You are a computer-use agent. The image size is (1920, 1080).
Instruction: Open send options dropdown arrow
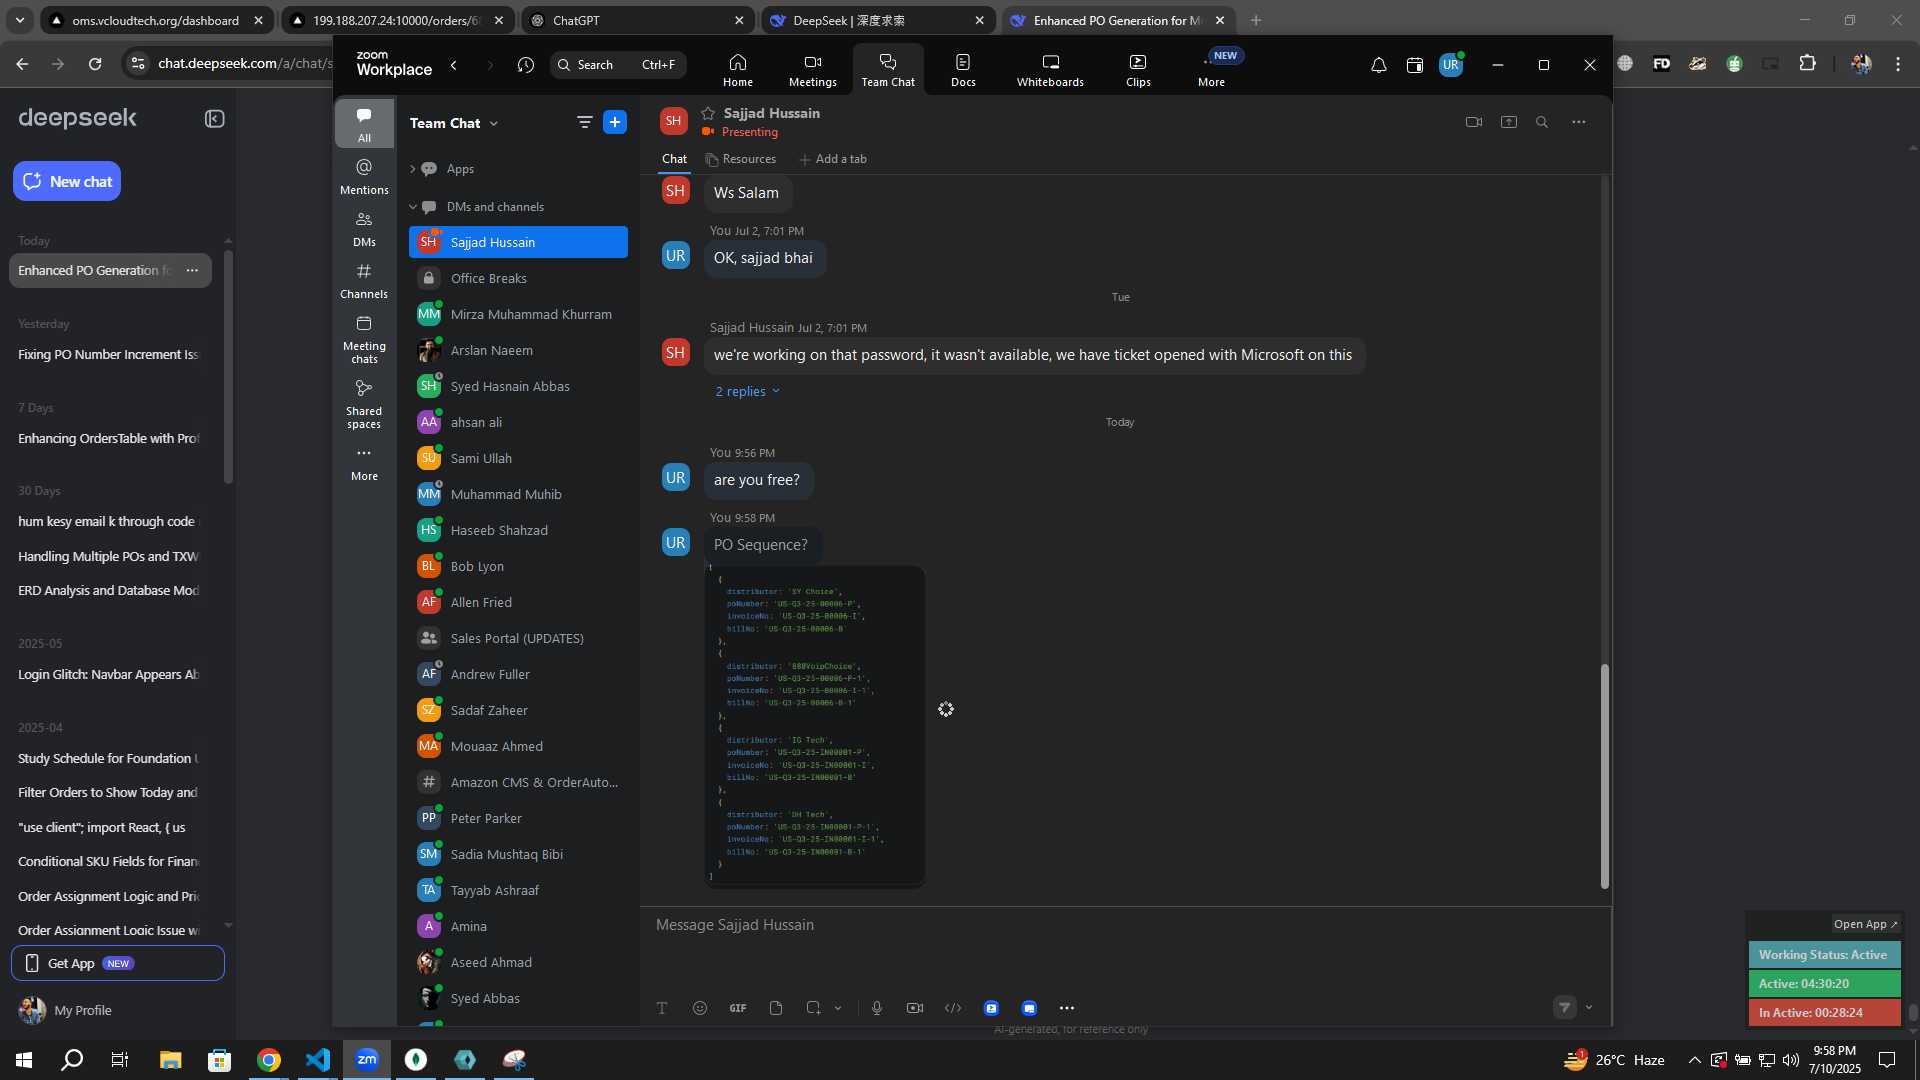click(x=1589, y=1008)
